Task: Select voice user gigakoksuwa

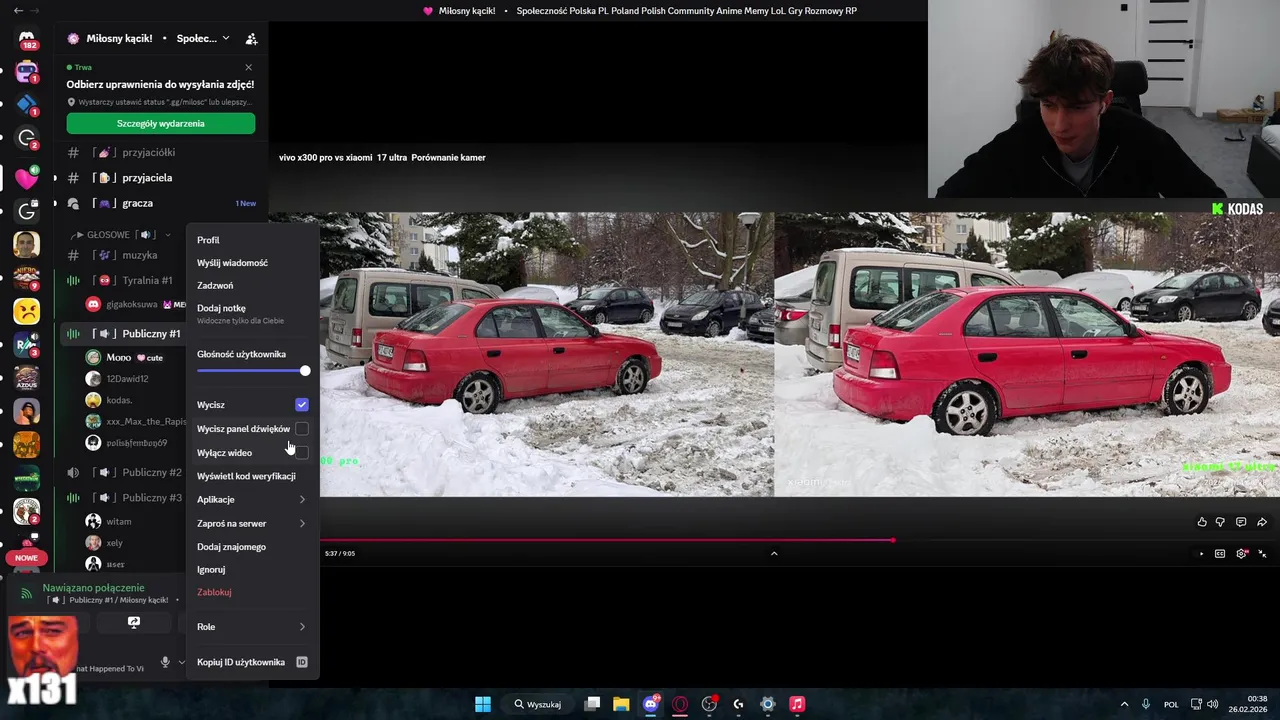Action: click(132, 304)
